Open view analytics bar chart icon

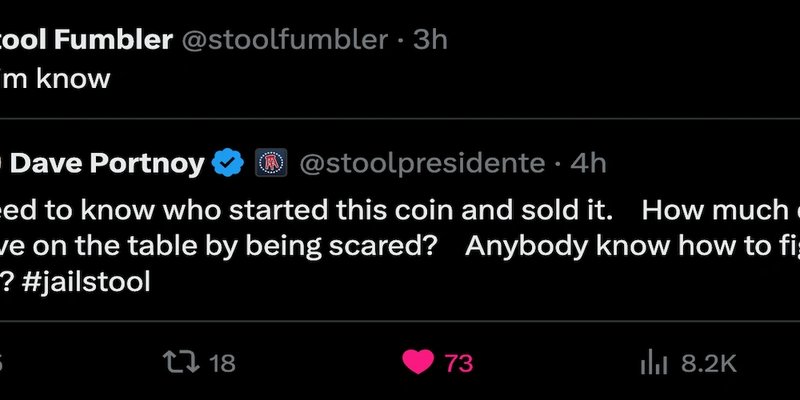(x=654, y=364)
